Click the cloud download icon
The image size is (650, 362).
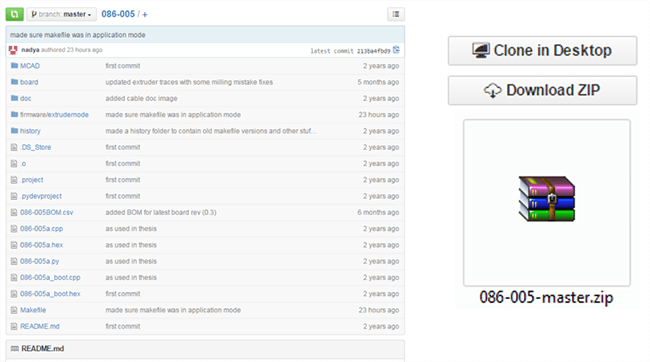pyautogui.click(x=492, y=90)
